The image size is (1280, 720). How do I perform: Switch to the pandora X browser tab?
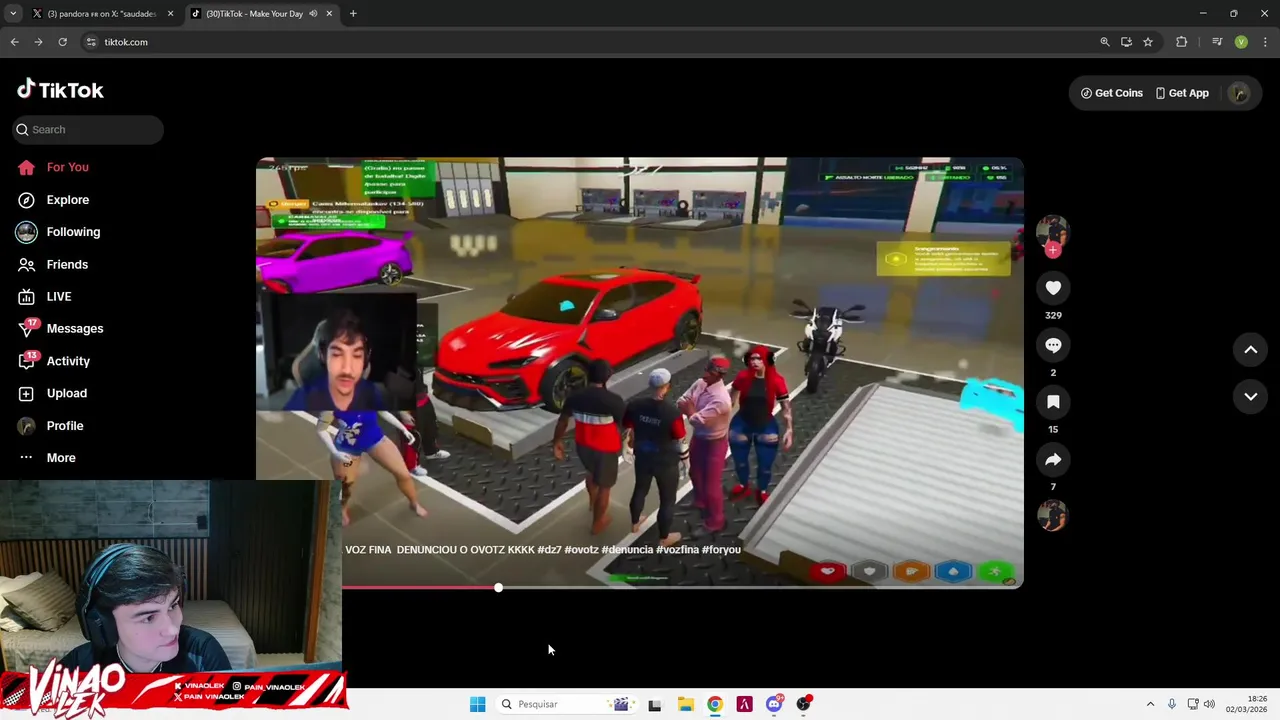pos(100,14)
